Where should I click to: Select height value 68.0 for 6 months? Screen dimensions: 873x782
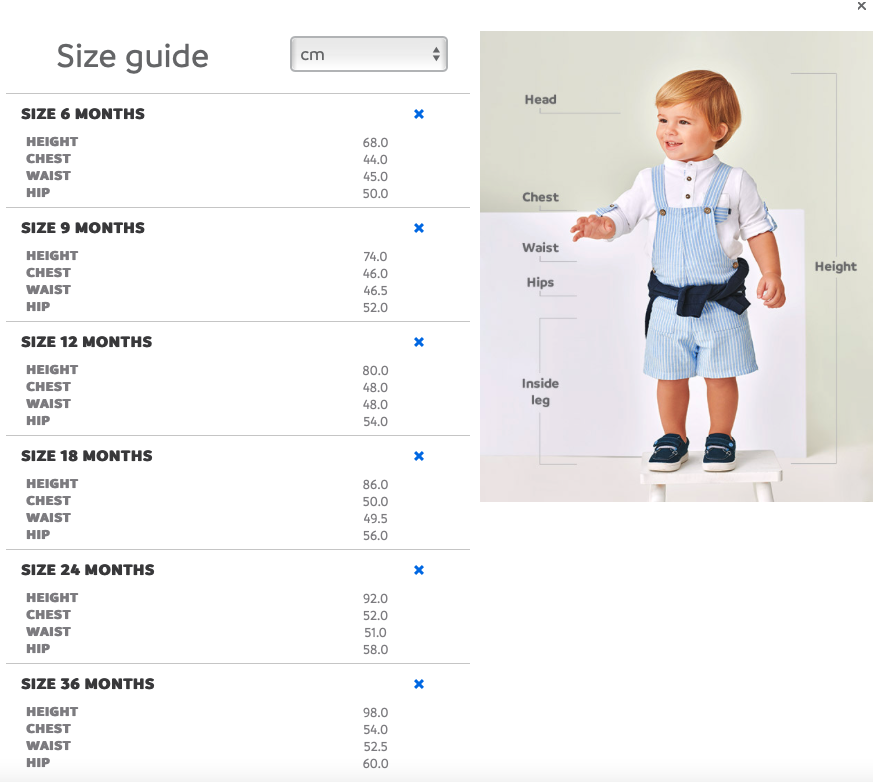(375, 143)
